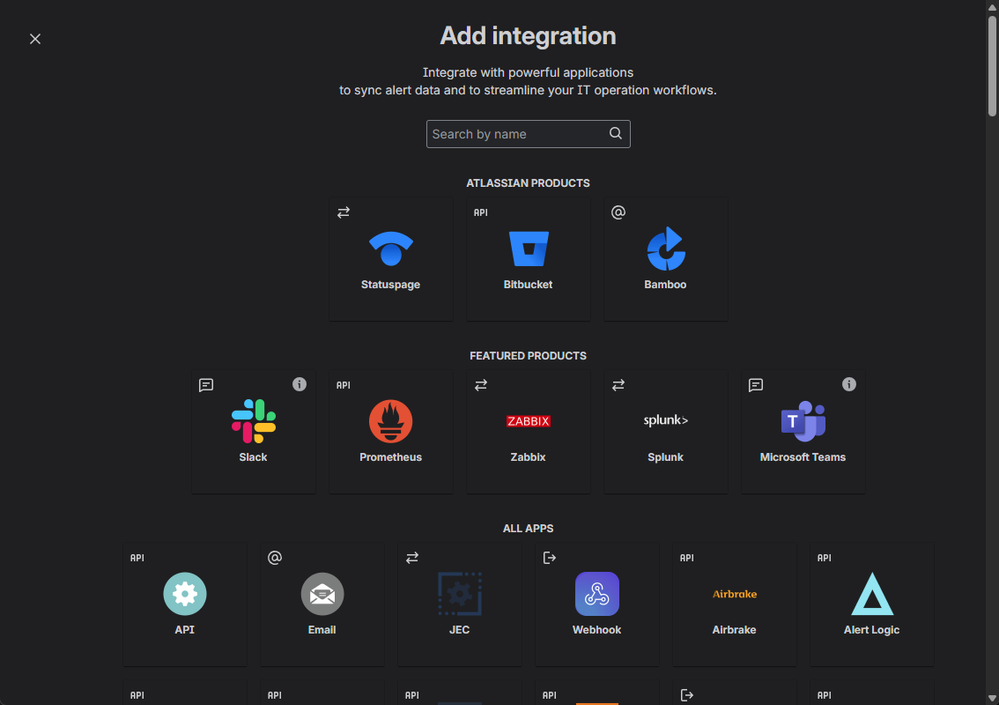The width and height of the screenshot is (999, 705).
Task: Select the Email envelope icon
Action: pyautogui.click(x=322, y=594)
